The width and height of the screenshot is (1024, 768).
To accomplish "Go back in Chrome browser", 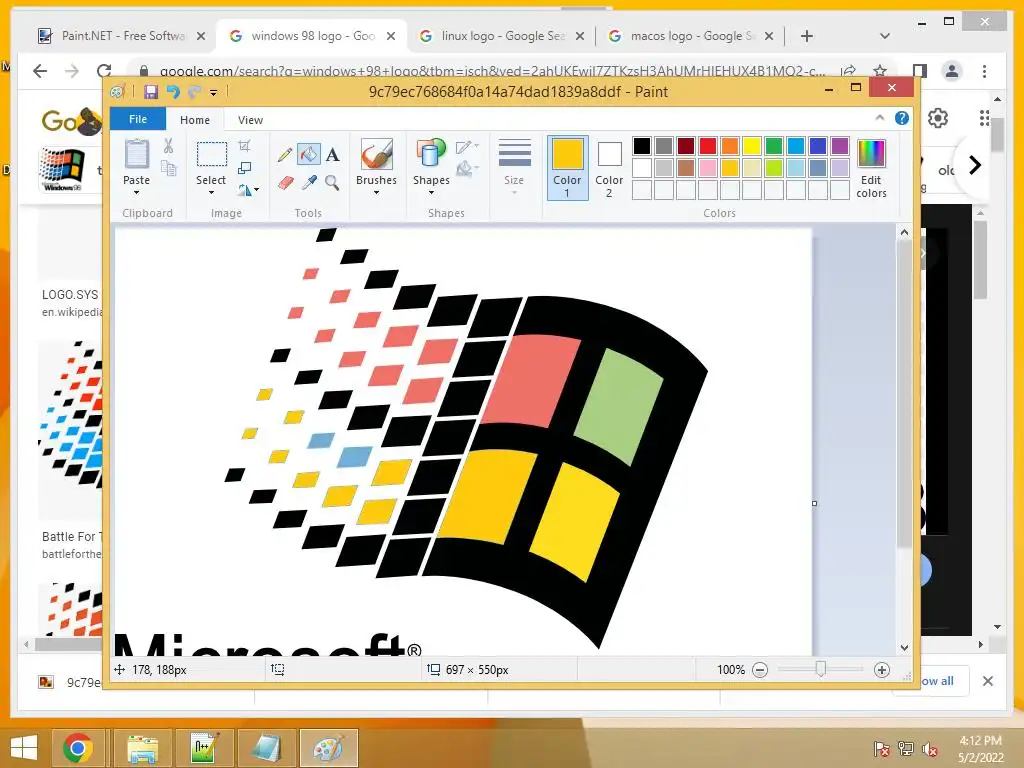I will coord(40,71).
